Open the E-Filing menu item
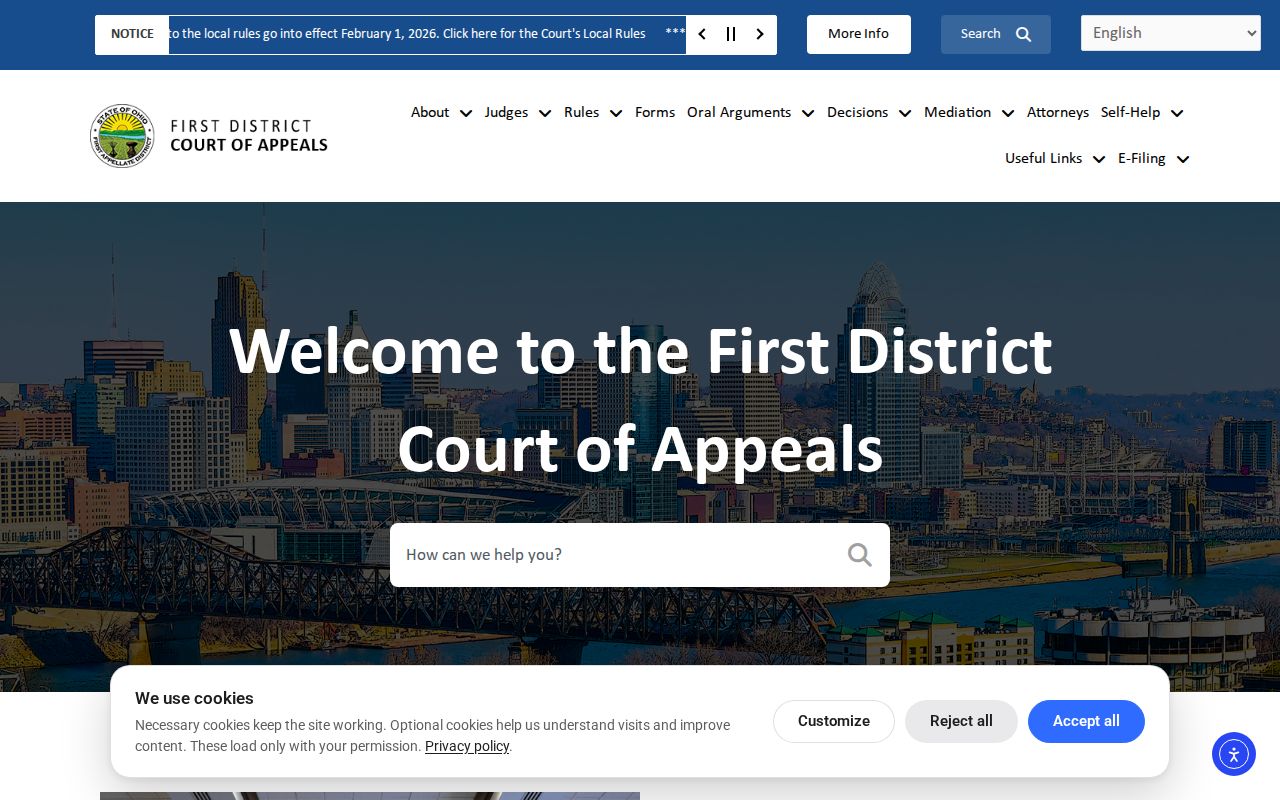Viewport: 1280px width, 800px height. tap(1141, 158)
